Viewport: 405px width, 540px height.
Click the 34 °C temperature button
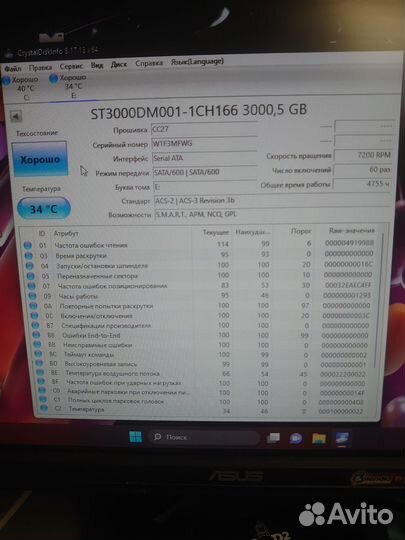[44, 209]
